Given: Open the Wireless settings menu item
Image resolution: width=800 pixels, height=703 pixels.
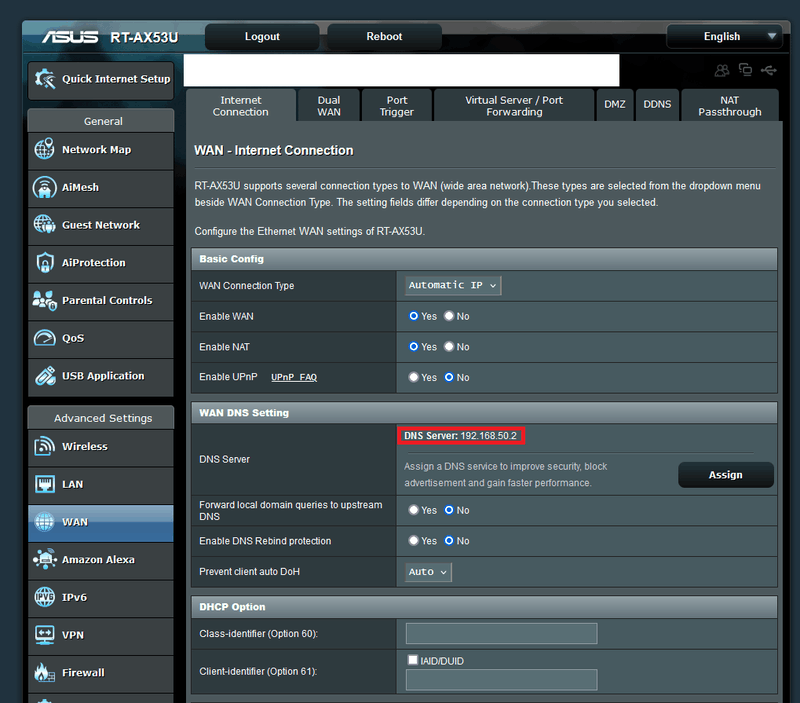Looking at the screenshot, I should (101, 448).
